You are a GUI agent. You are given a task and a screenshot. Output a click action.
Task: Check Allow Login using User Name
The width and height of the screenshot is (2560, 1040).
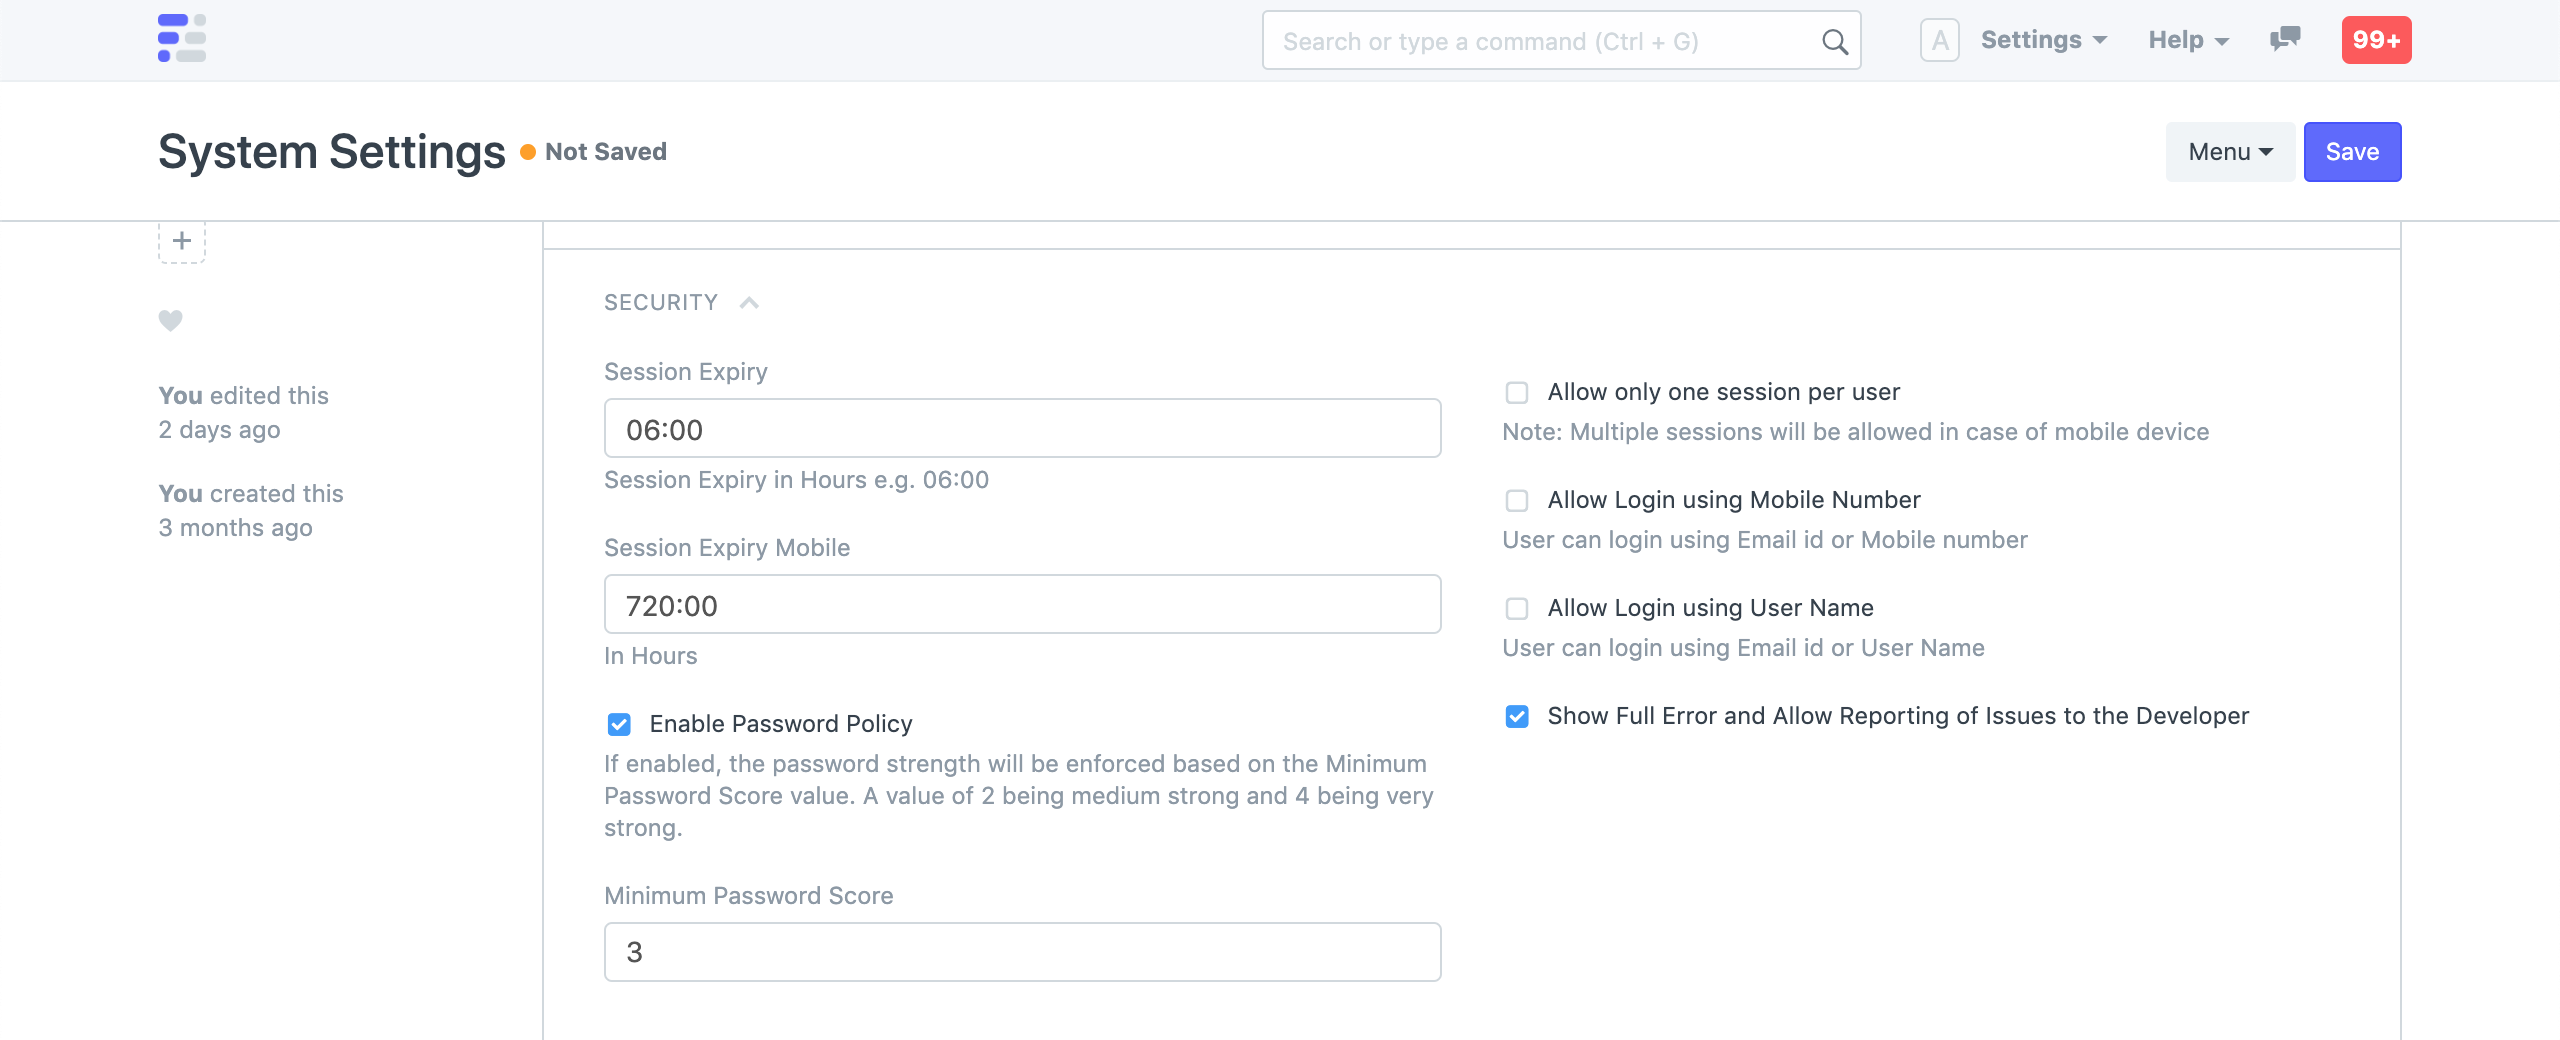pyautogui.click(x=1517, y=608)
